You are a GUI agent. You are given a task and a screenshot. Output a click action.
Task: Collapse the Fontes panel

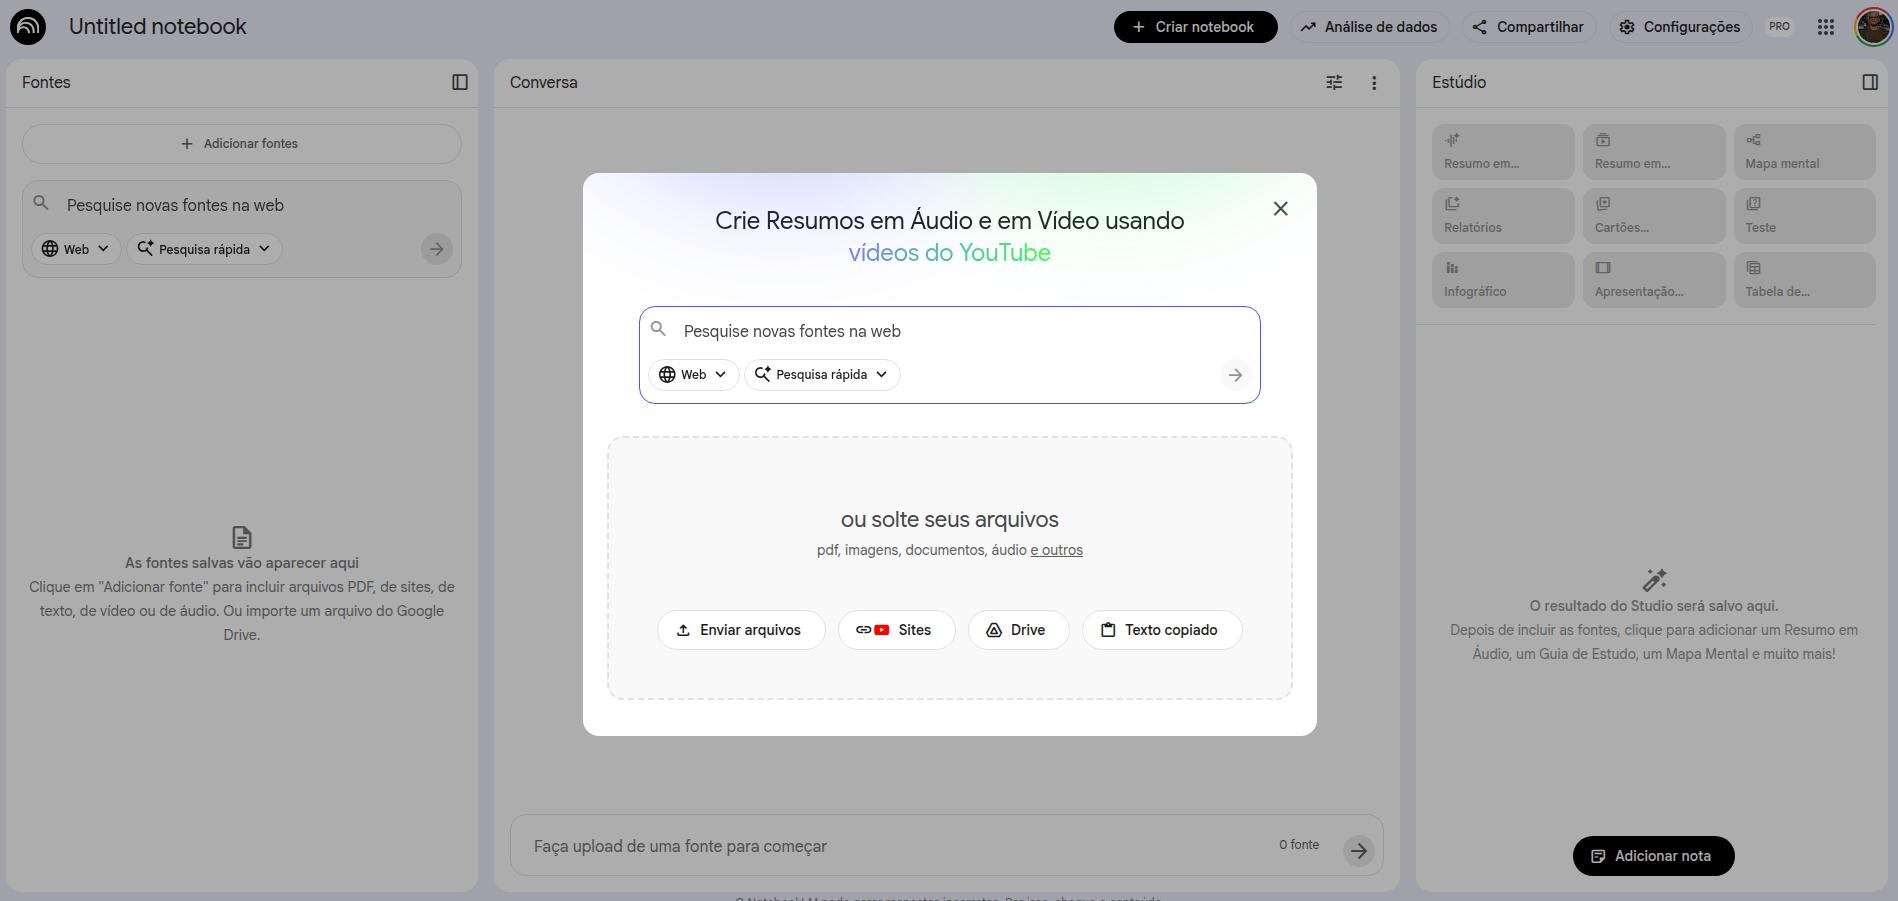(x=460, y=82)
